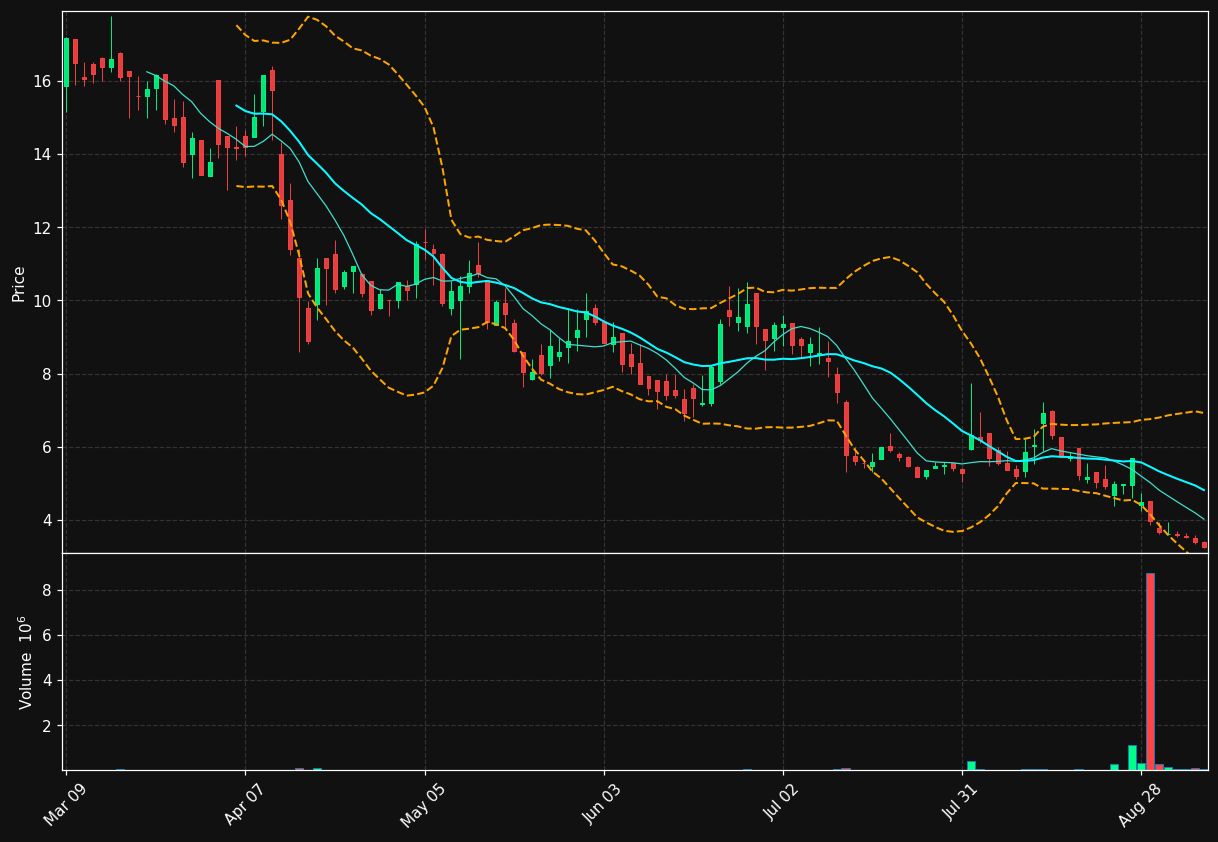This screenshot has height=842, width=1218.
Task: Click the Aug 28 date label
Action: 1141,806
